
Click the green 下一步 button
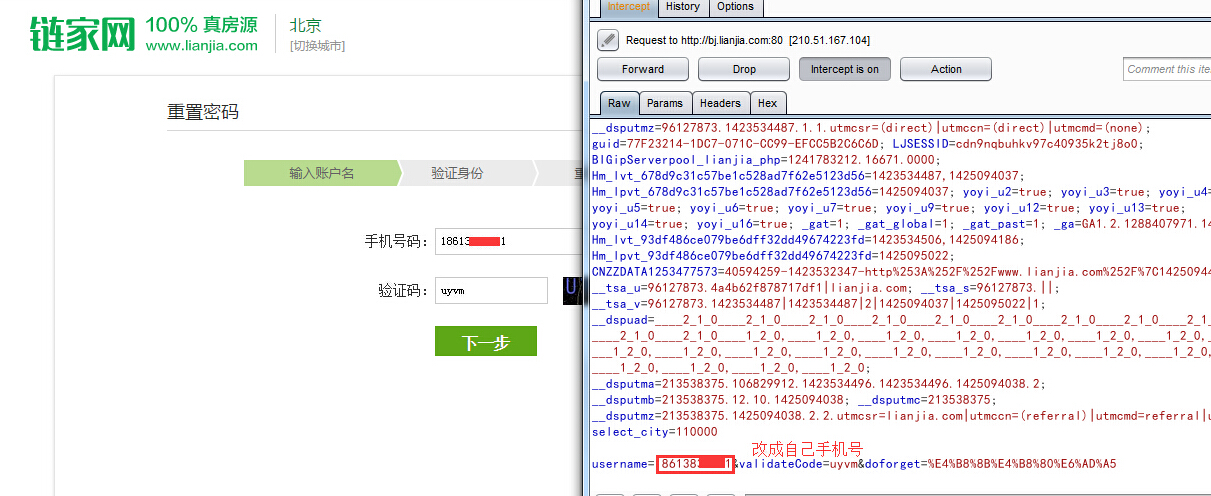coord(486,341)
